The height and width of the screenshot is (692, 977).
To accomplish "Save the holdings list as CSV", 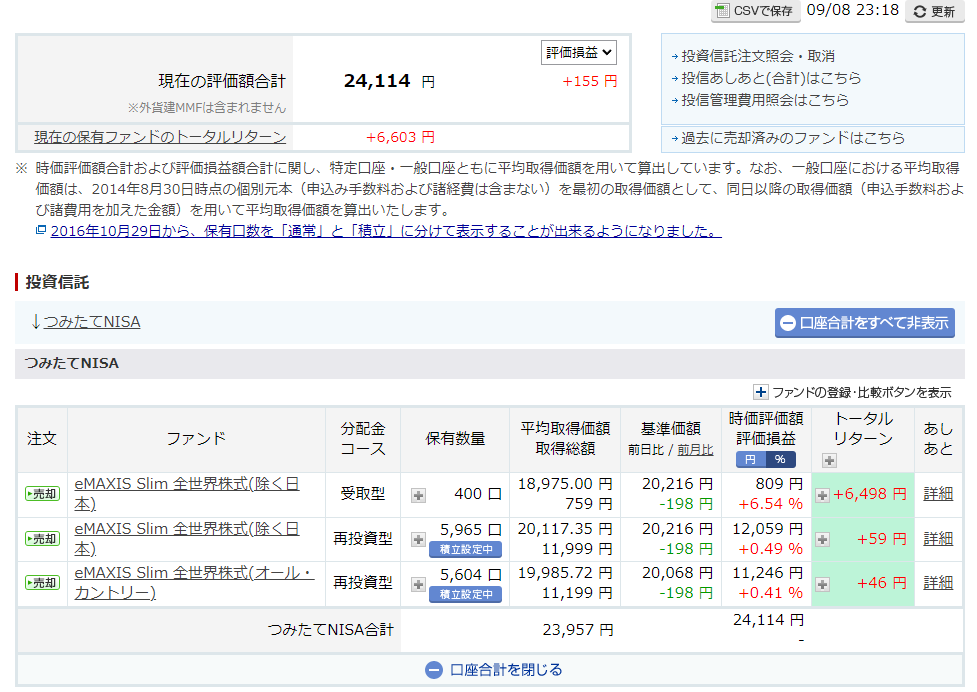I will coord(756,11).
